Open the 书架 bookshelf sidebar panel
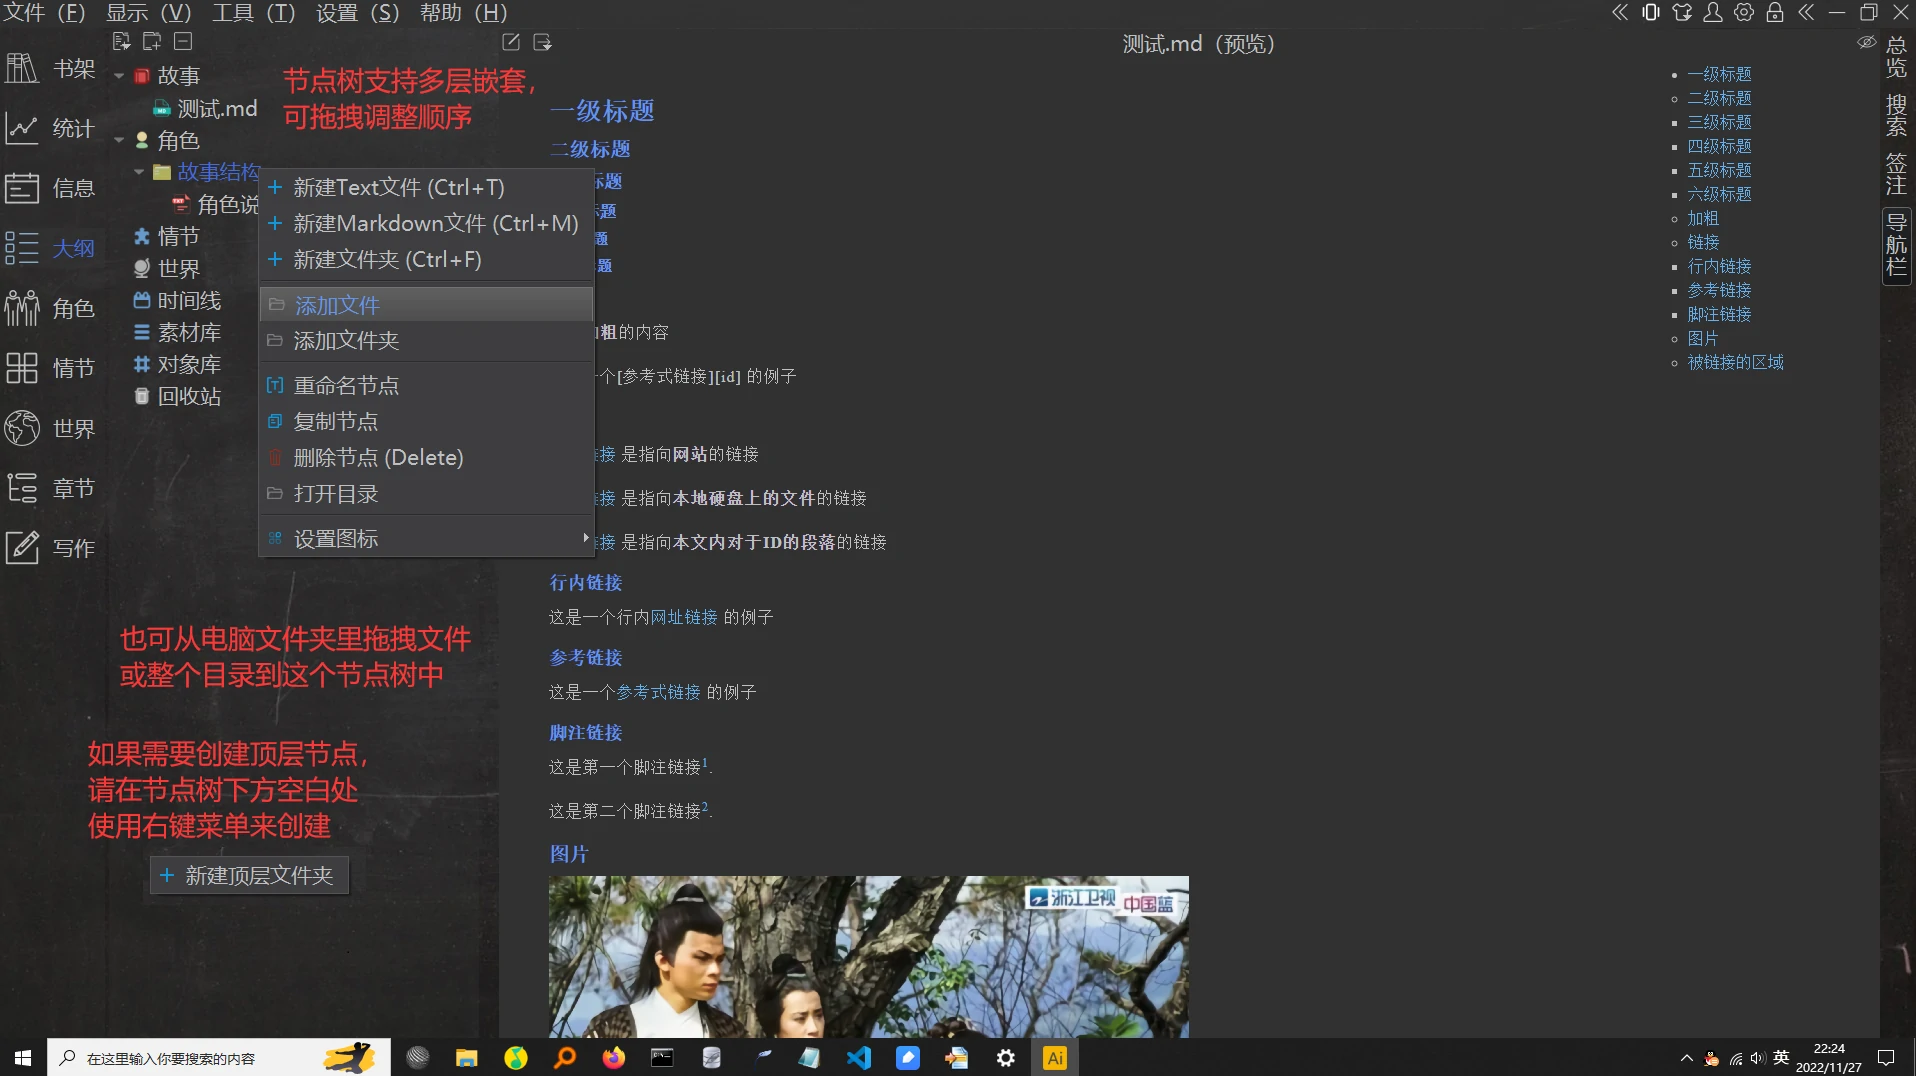This screenshot has height=1076, width=1916. [x=50, y=69]
